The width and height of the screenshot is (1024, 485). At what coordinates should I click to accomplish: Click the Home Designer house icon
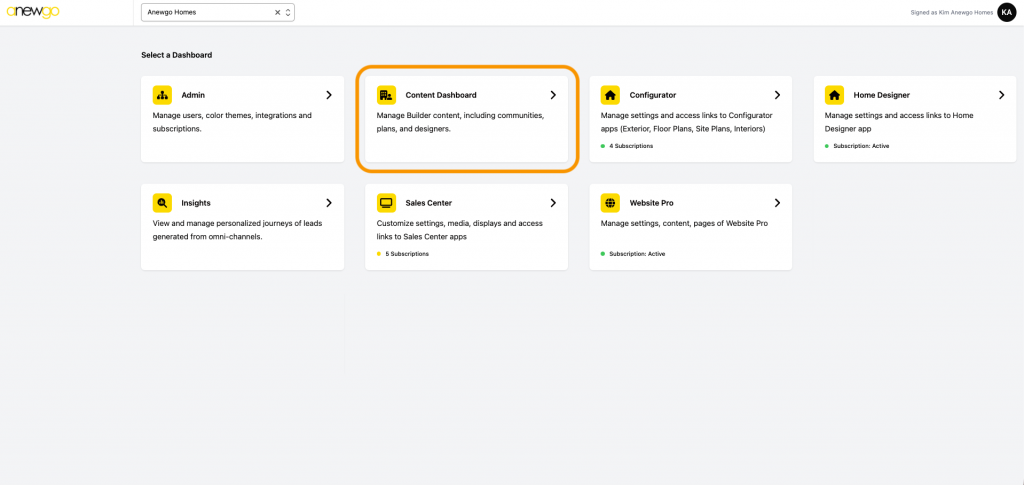click(x=834, y=95)
